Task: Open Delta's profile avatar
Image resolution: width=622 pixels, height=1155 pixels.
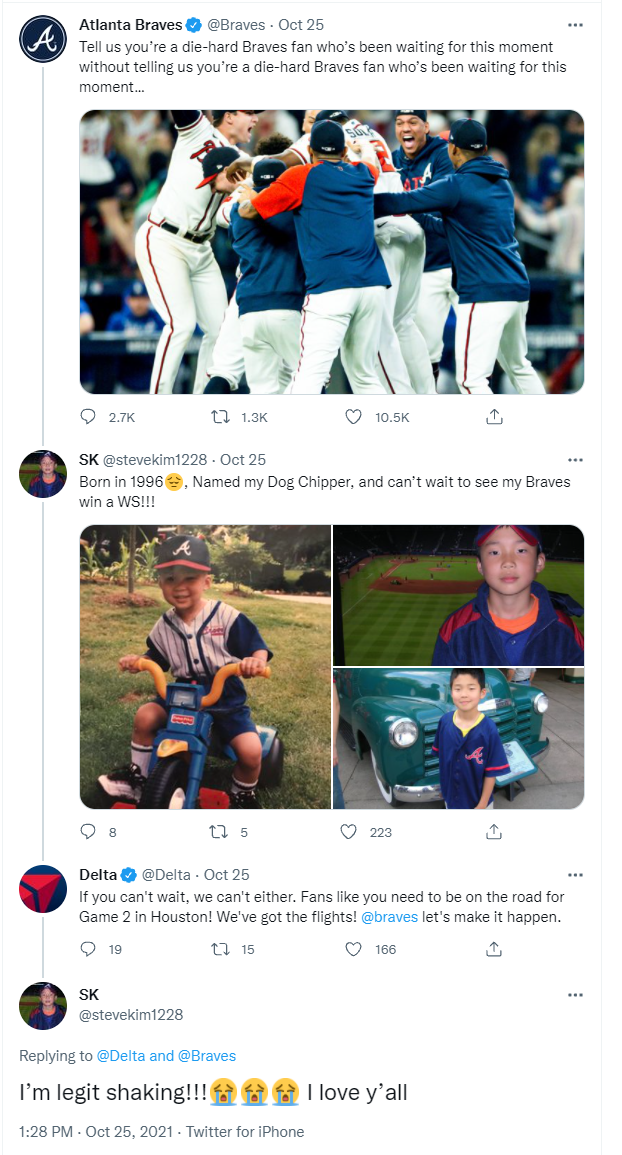Action: pos(43,889)
